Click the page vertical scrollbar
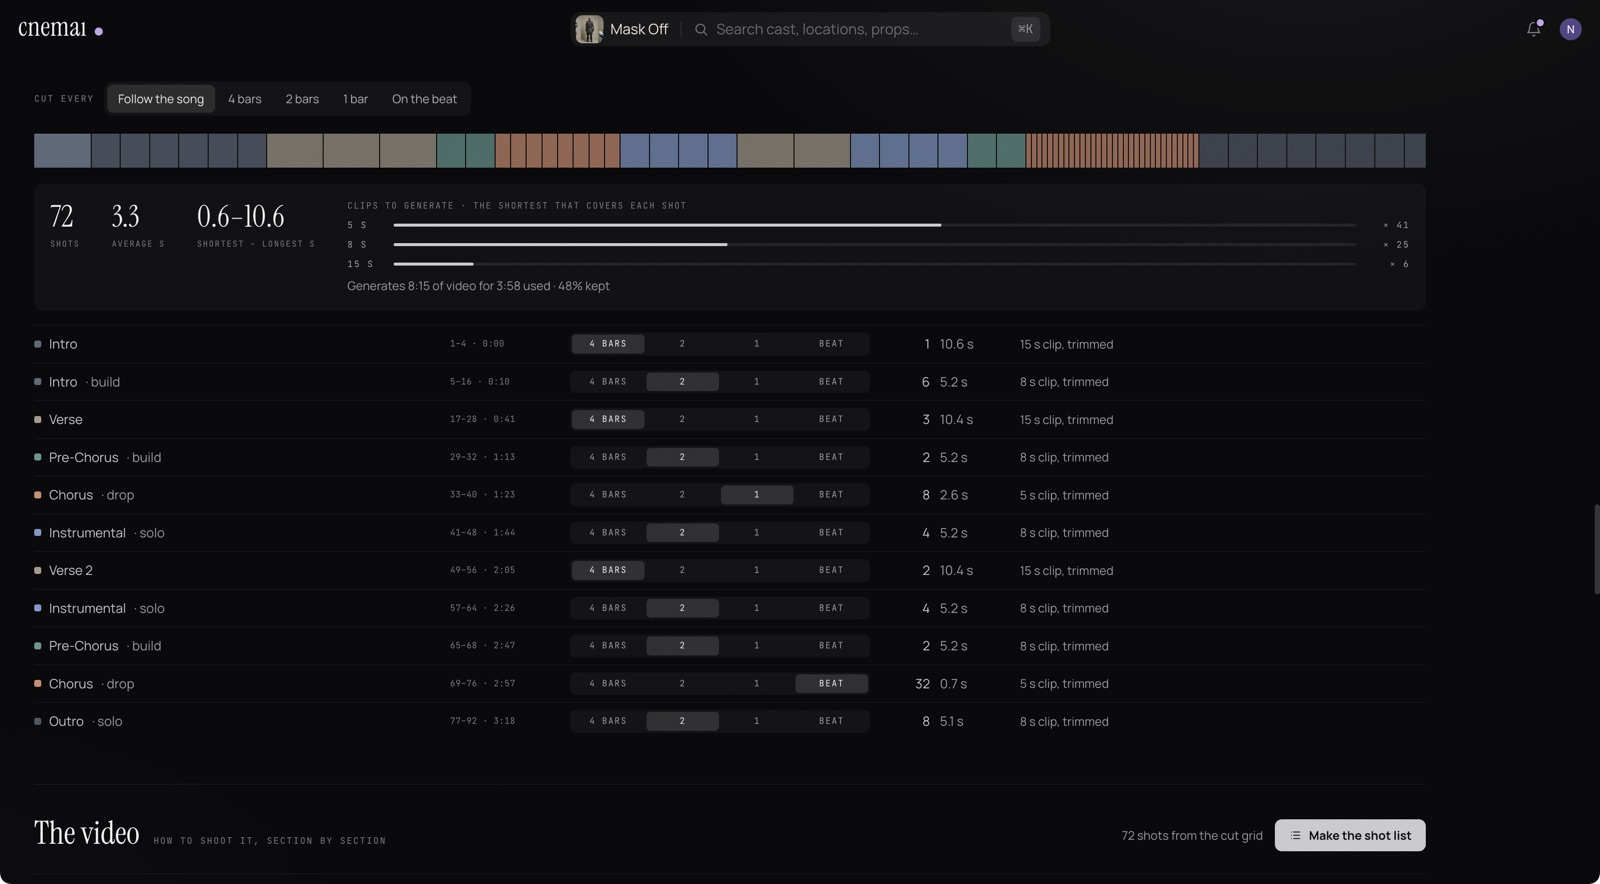Viewport: 1600px width, 884px height. point(1596,550)
